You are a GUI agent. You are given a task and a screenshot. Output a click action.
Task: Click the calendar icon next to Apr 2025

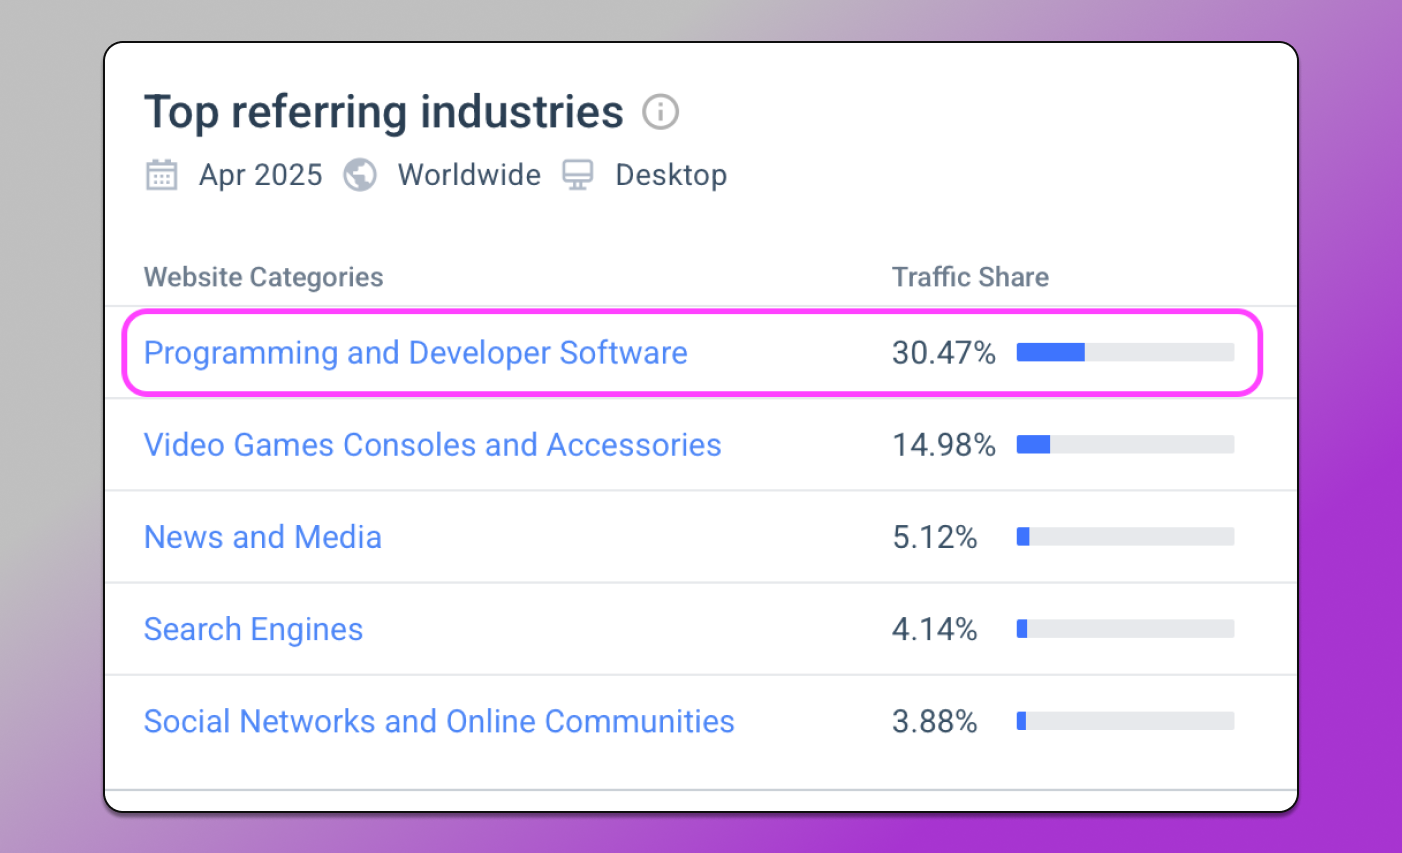click(162, 175)
